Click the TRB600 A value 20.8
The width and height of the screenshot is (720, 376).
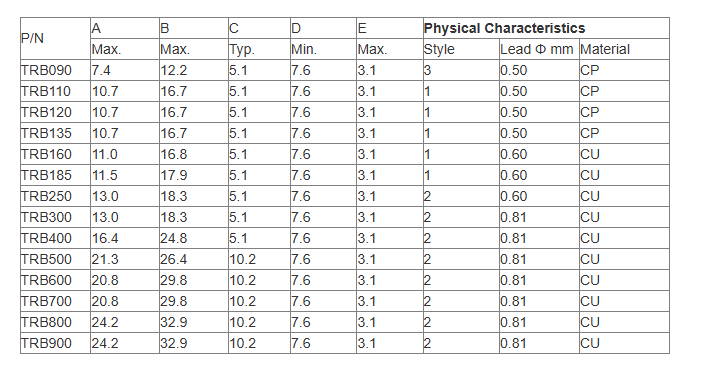(x=124, y=281)
